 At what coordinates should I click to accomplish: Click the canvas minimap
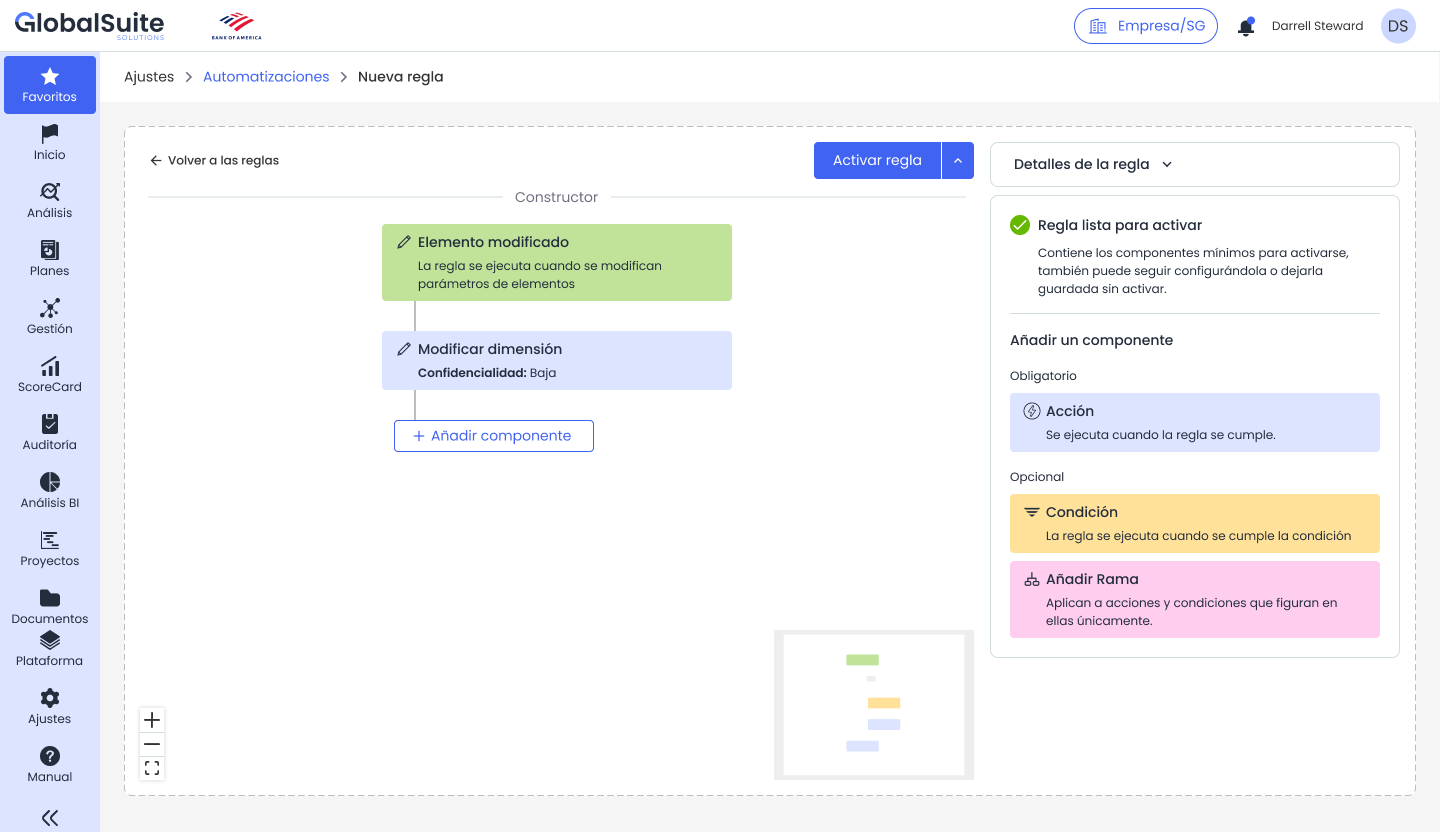[x=874, y=705]
